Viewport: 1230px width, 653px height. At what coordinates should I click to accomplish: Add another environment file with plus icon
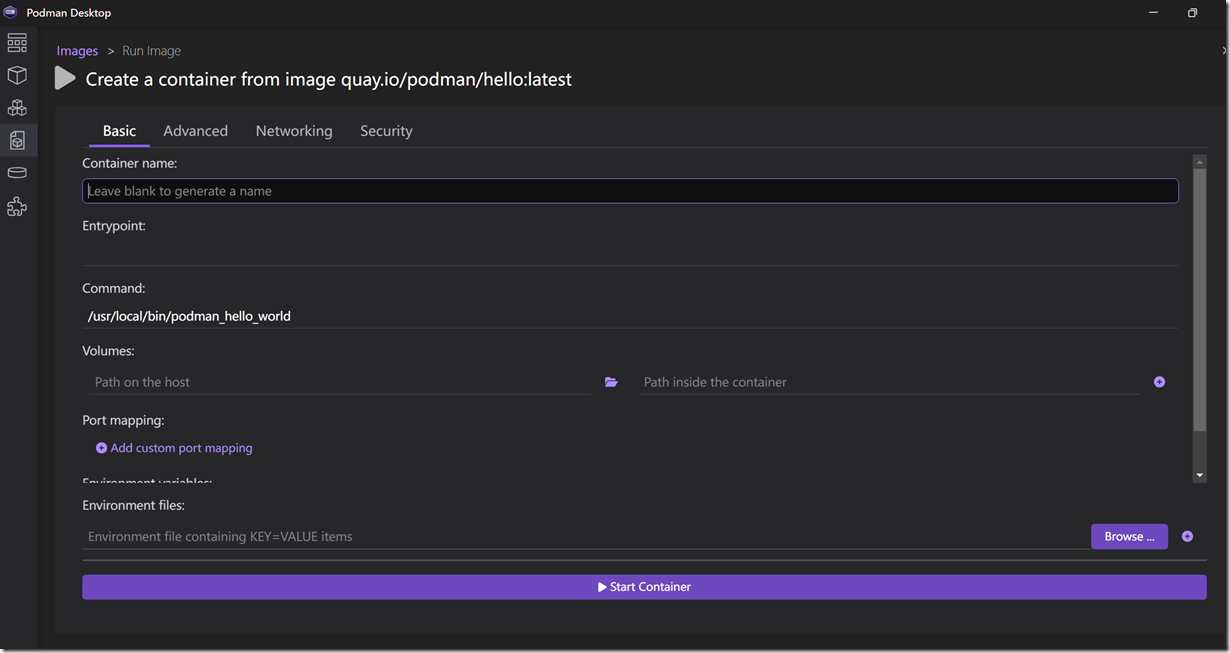click(1187, 537)
